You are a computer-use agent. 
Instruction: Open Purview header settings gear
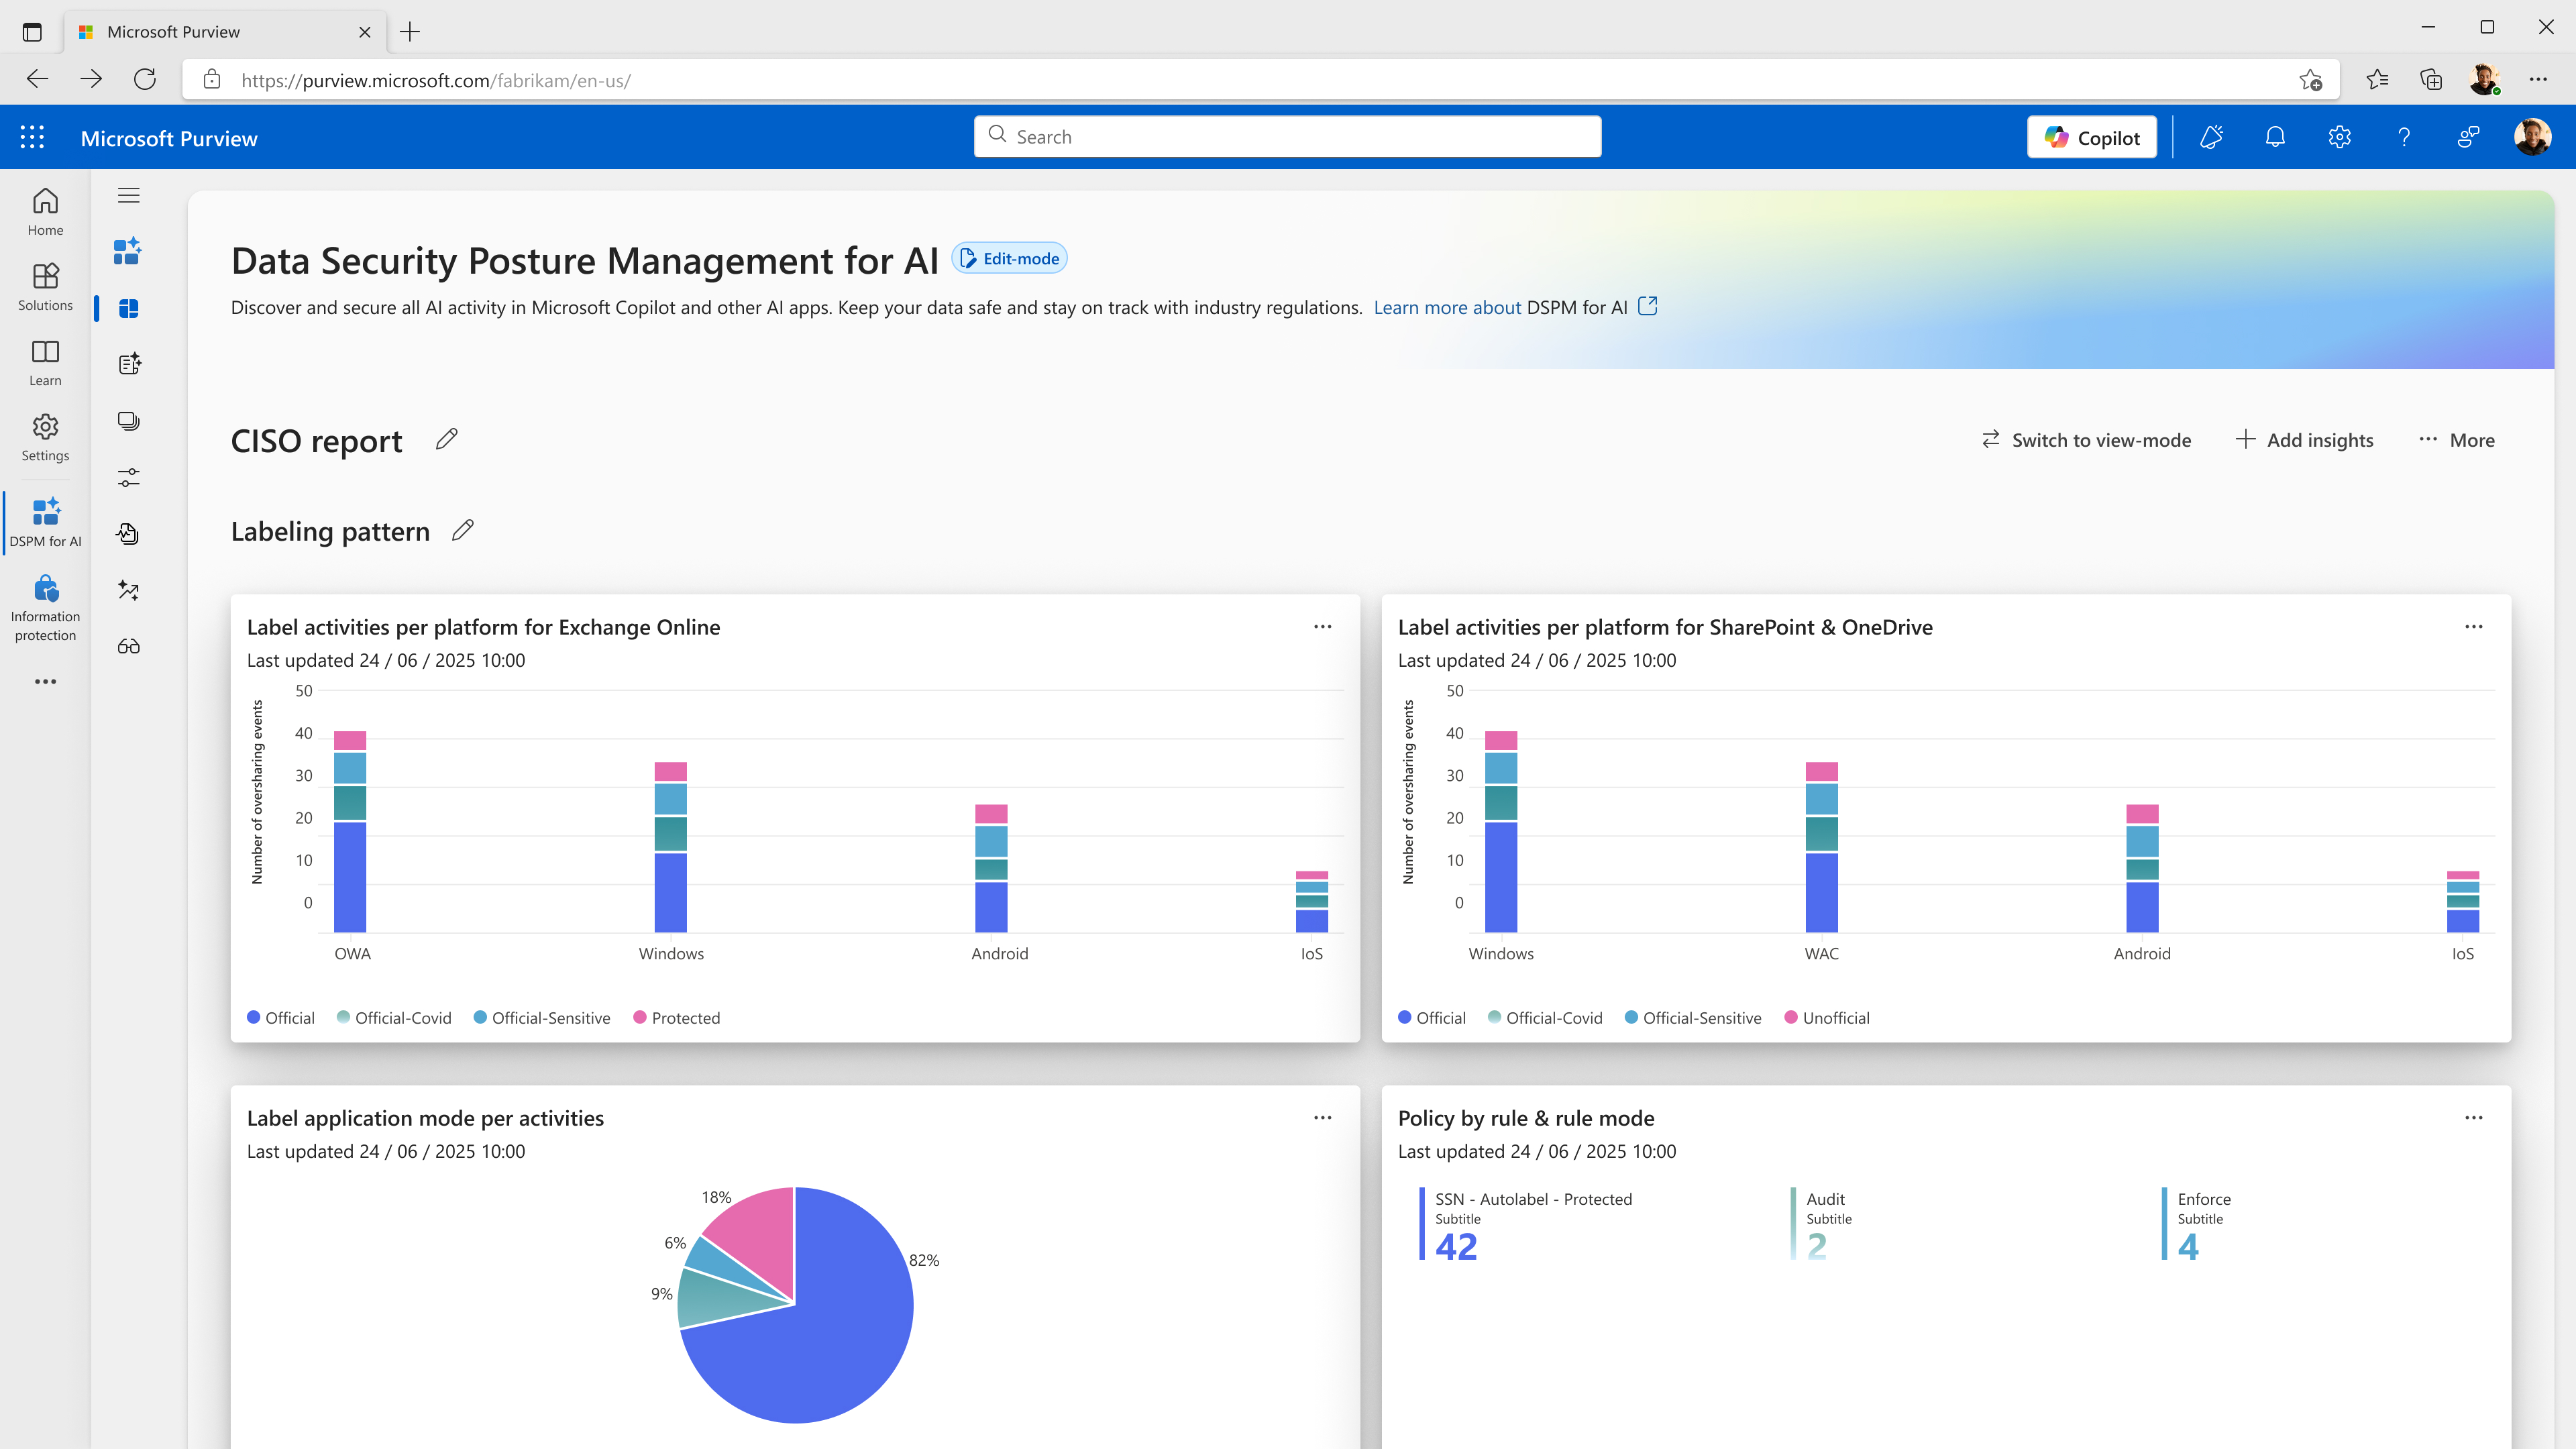pos(2339,137)
